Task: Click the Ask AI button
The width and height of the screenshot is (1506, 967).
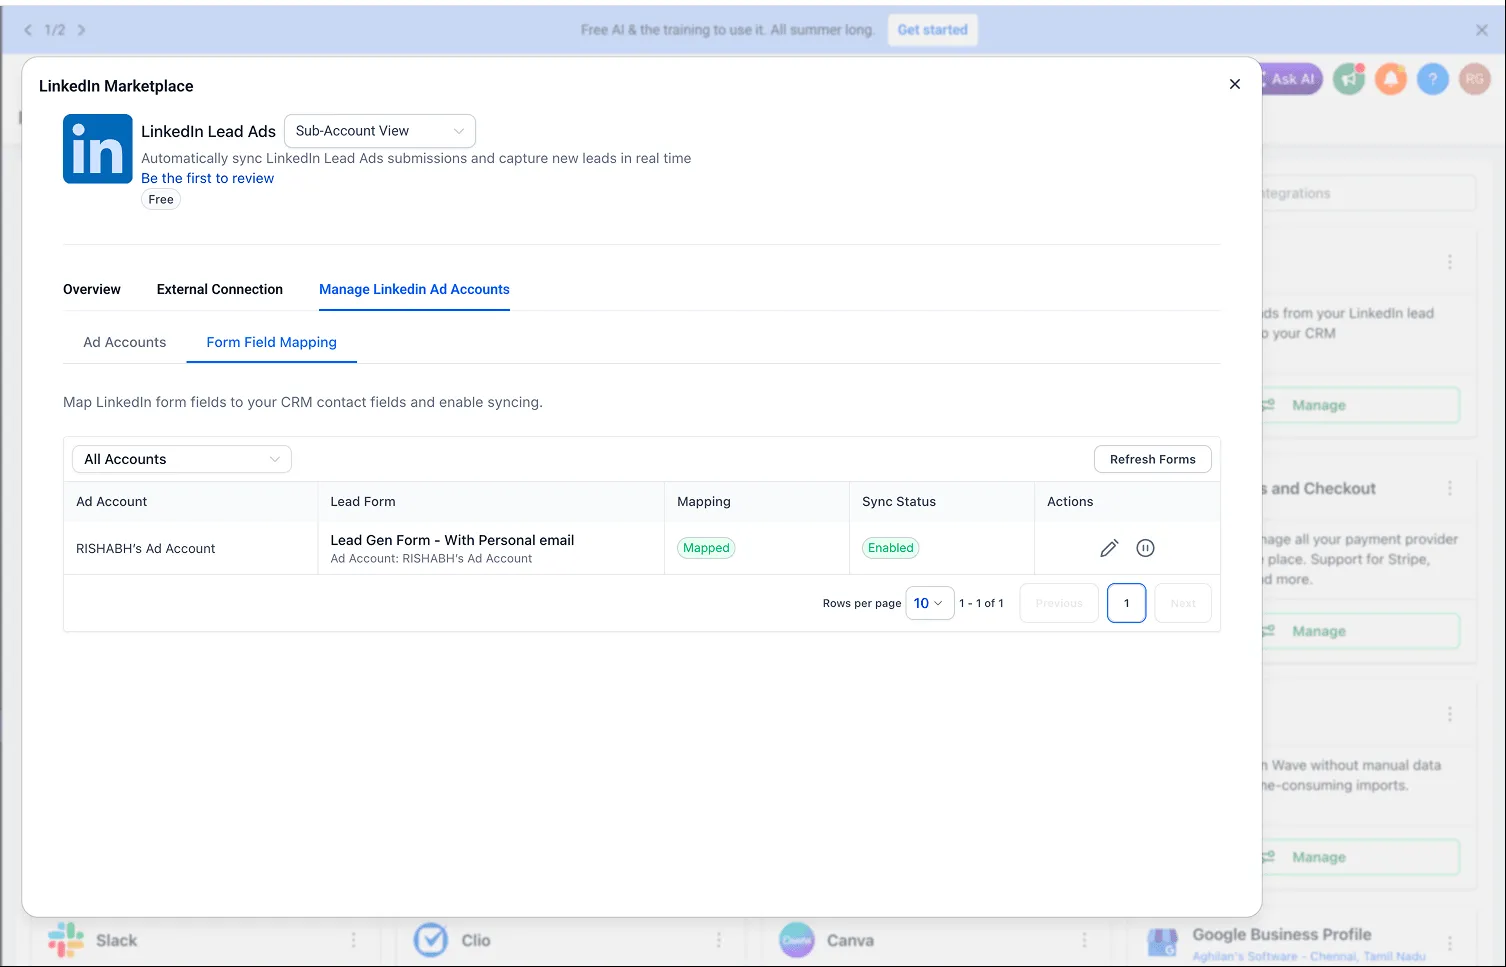Action: coord(1294,79)
